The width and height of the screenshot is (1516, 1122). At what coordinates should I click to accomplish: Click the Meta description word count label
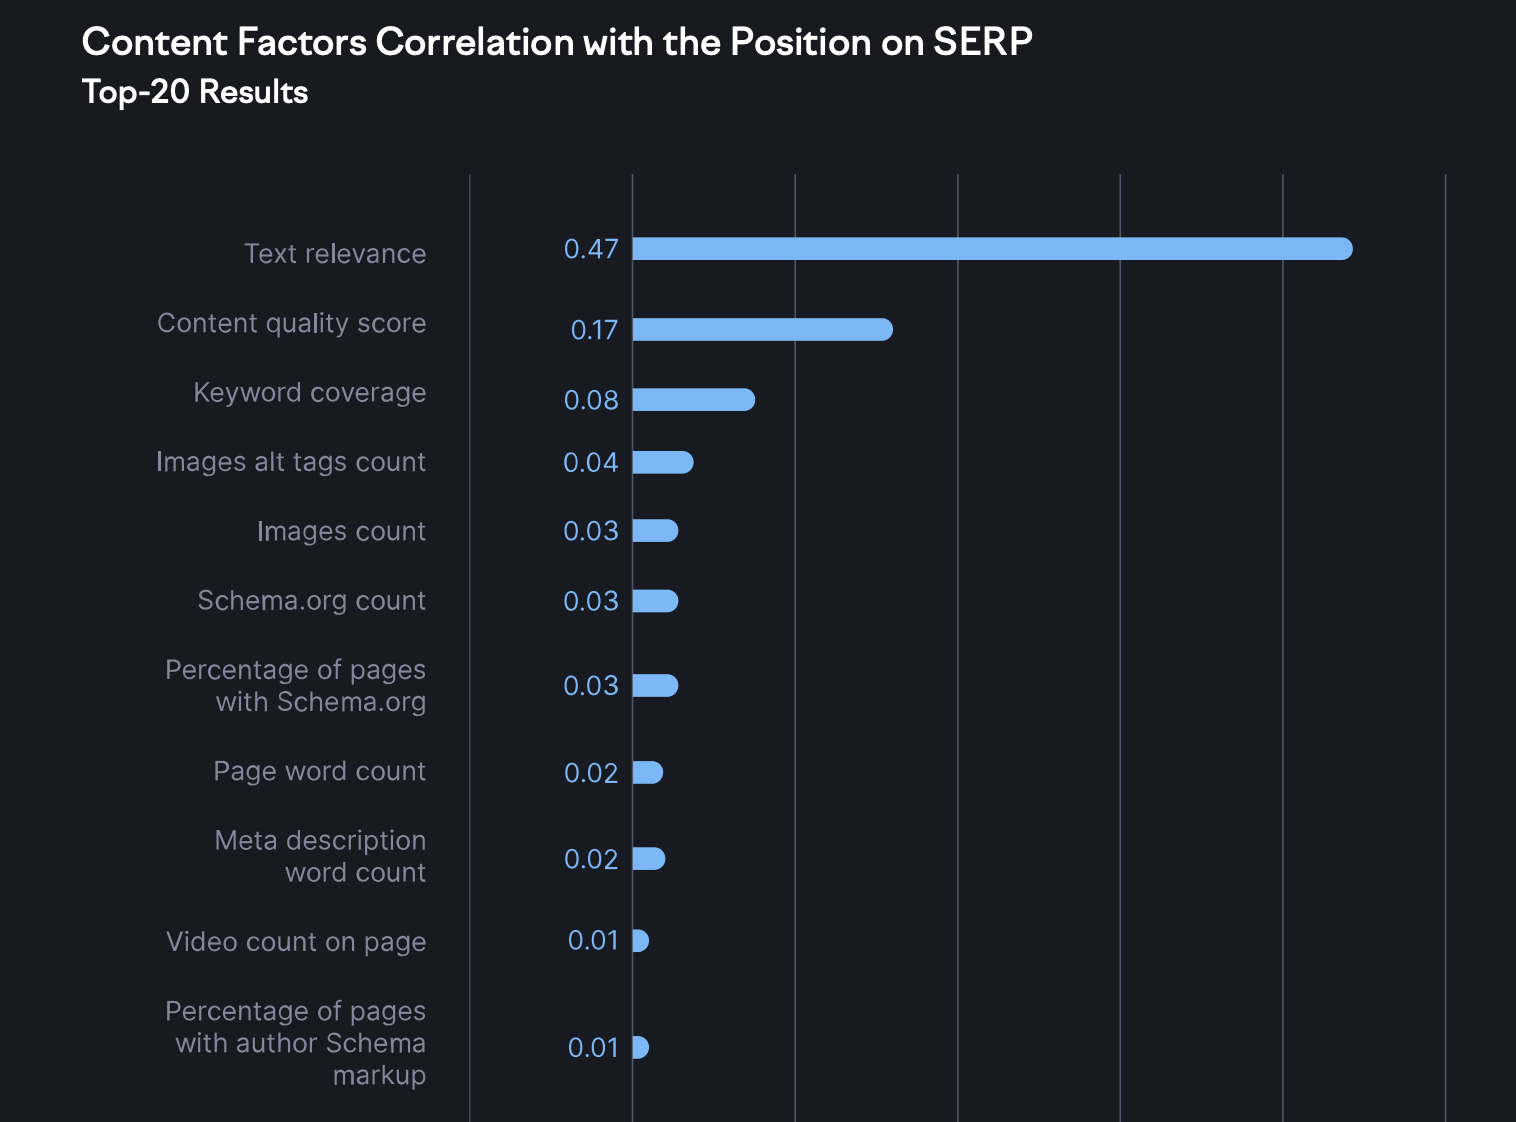click(321, 857)
